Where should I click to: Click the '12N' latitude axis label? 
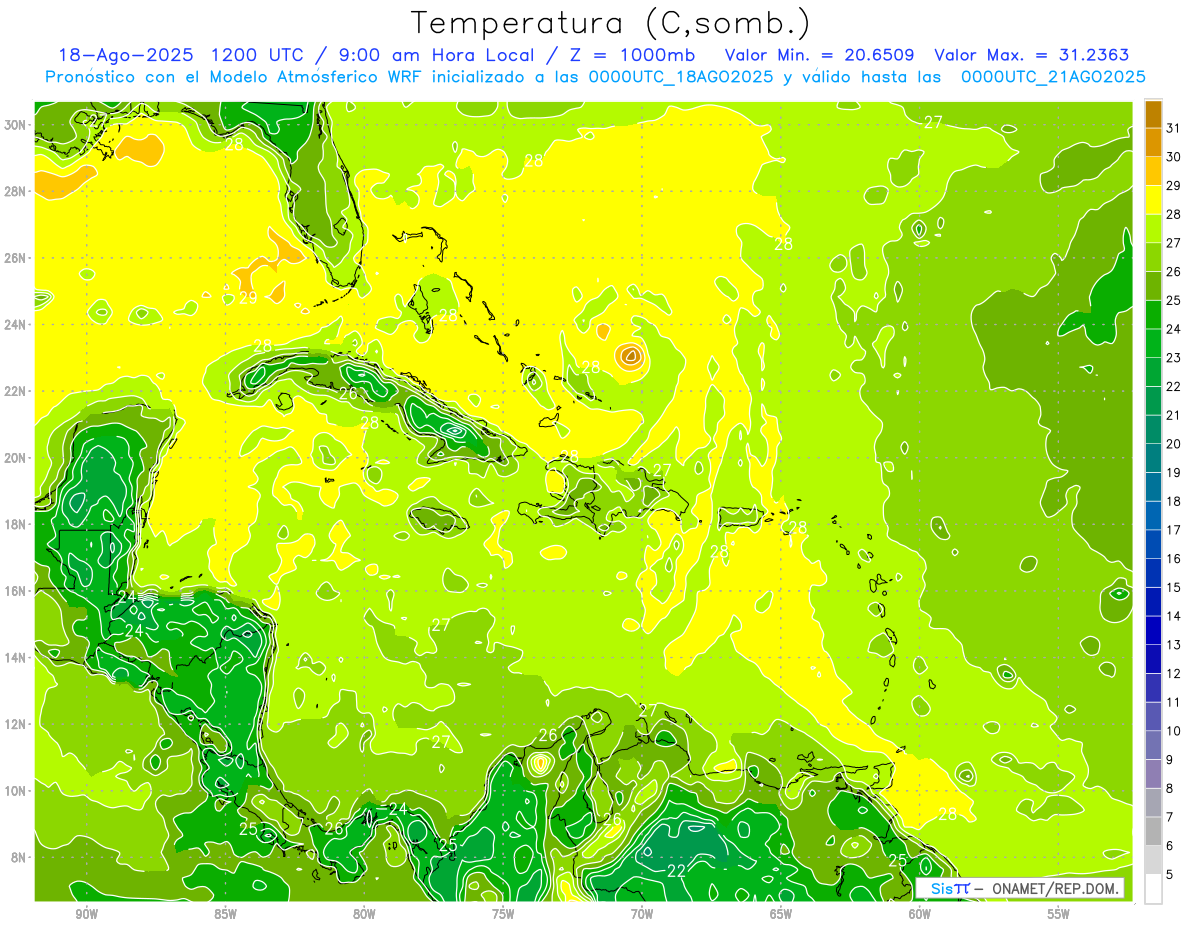tap(16, 724)
